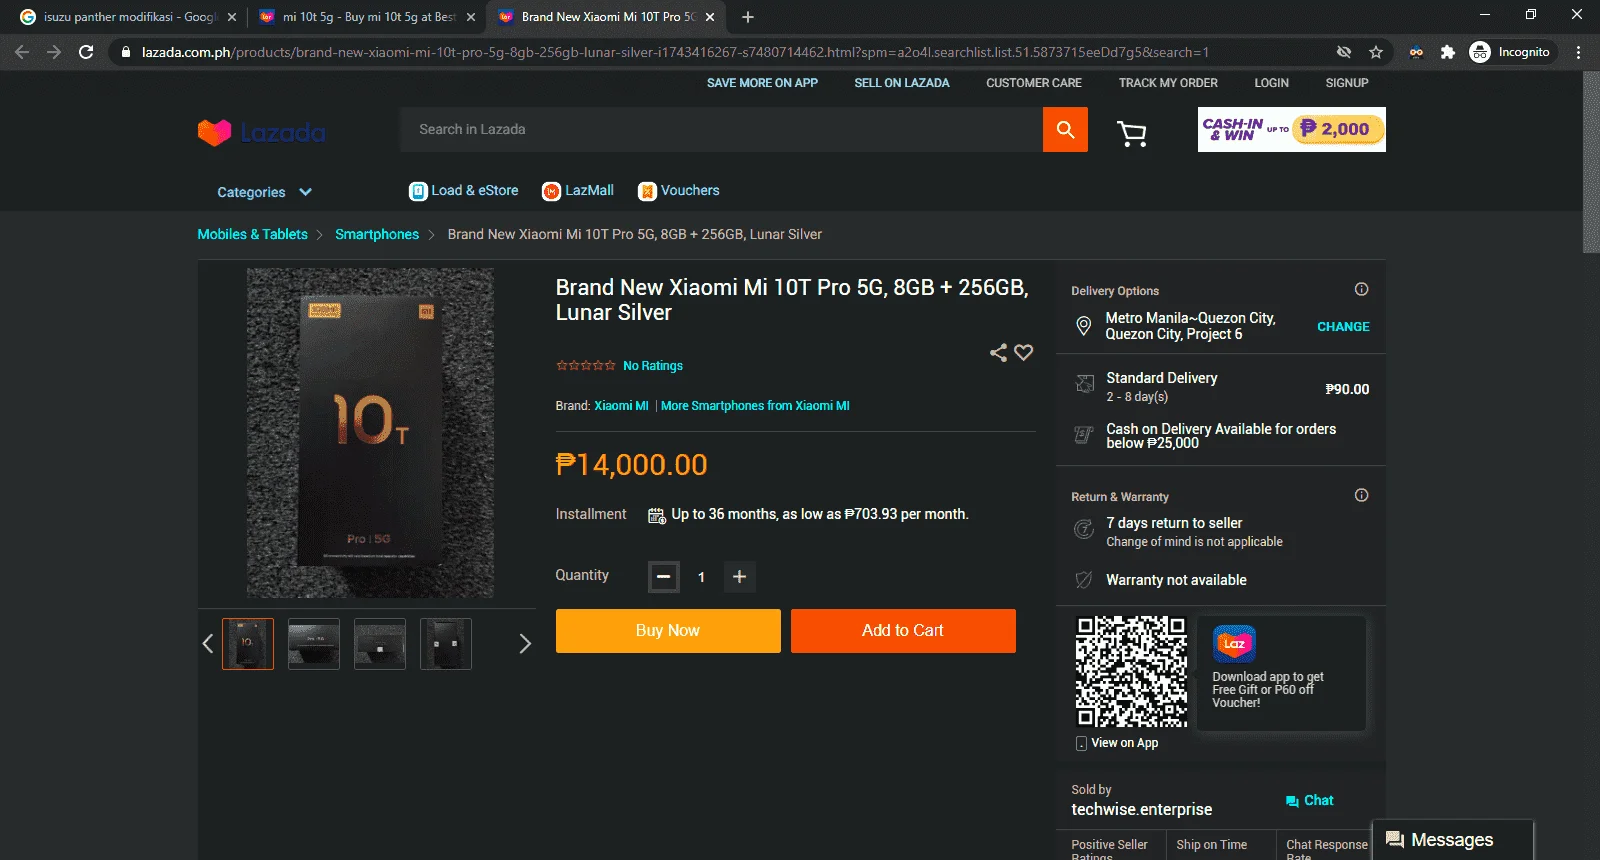
Task: Open SAVE MORE ON APP menu item
Action: [x=762, y=83]
